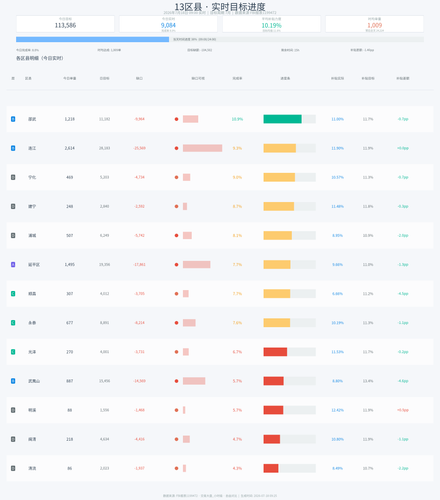Viewport: 440px width, 500px height.
Task: Click the value 1,495 in the table
Action: pos(70,265)
